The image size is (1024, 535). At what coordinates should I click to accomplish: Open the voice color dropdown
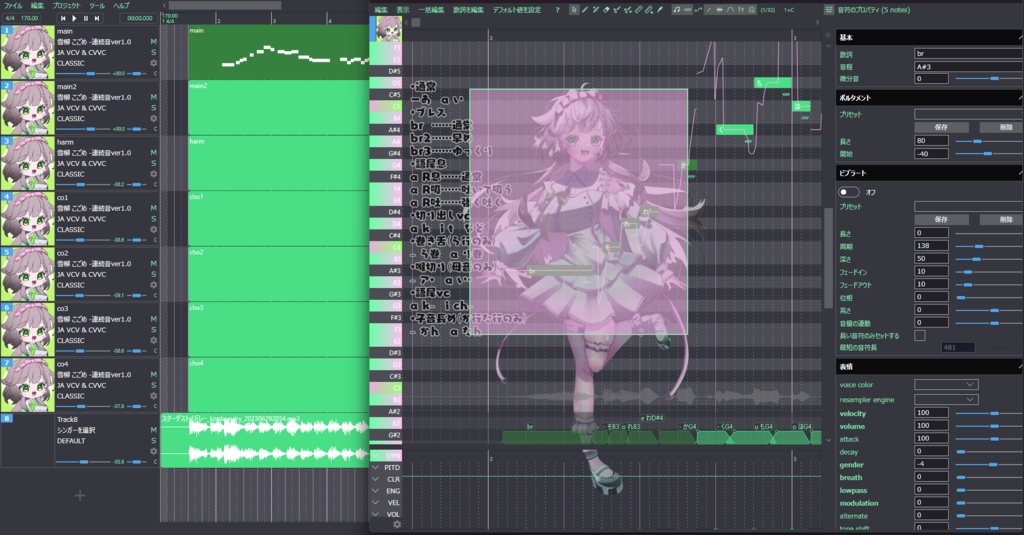tap(946, 384)
